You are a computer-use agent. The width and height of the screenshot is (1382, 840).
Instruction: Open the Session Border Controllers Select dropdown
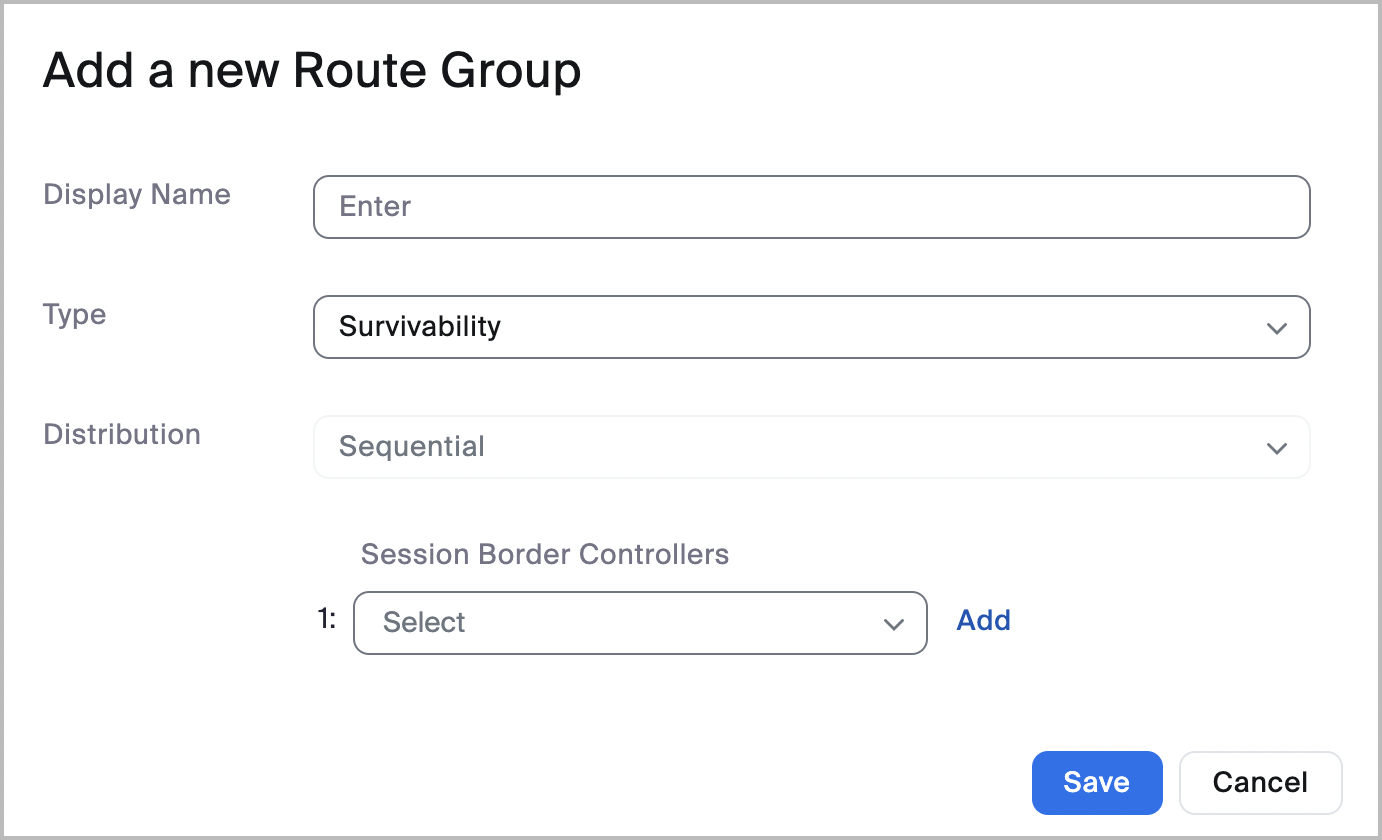[x=640, y=623]
